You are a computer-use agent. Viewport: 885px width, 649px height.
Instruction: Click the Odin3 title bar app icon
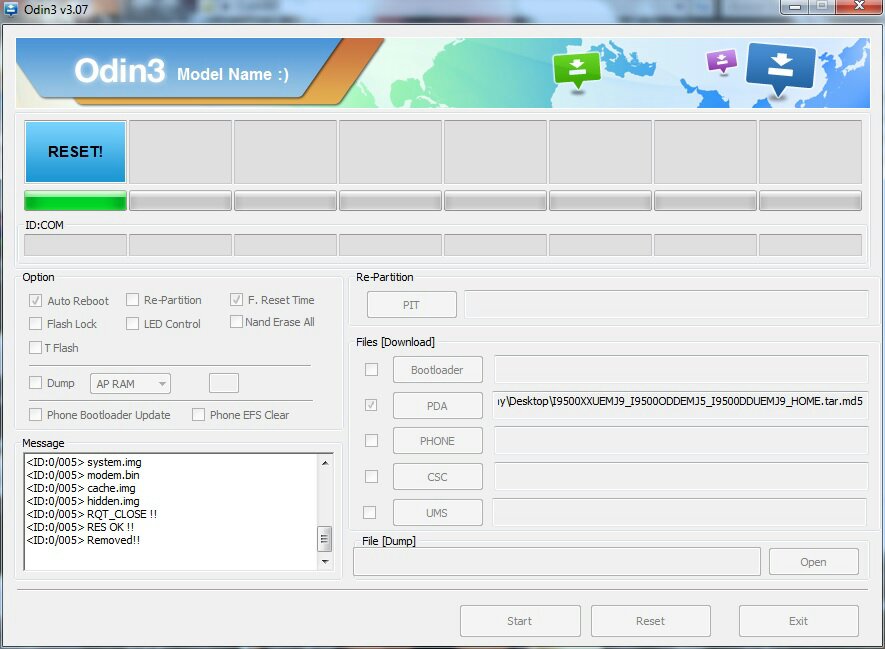pos(11,9)
